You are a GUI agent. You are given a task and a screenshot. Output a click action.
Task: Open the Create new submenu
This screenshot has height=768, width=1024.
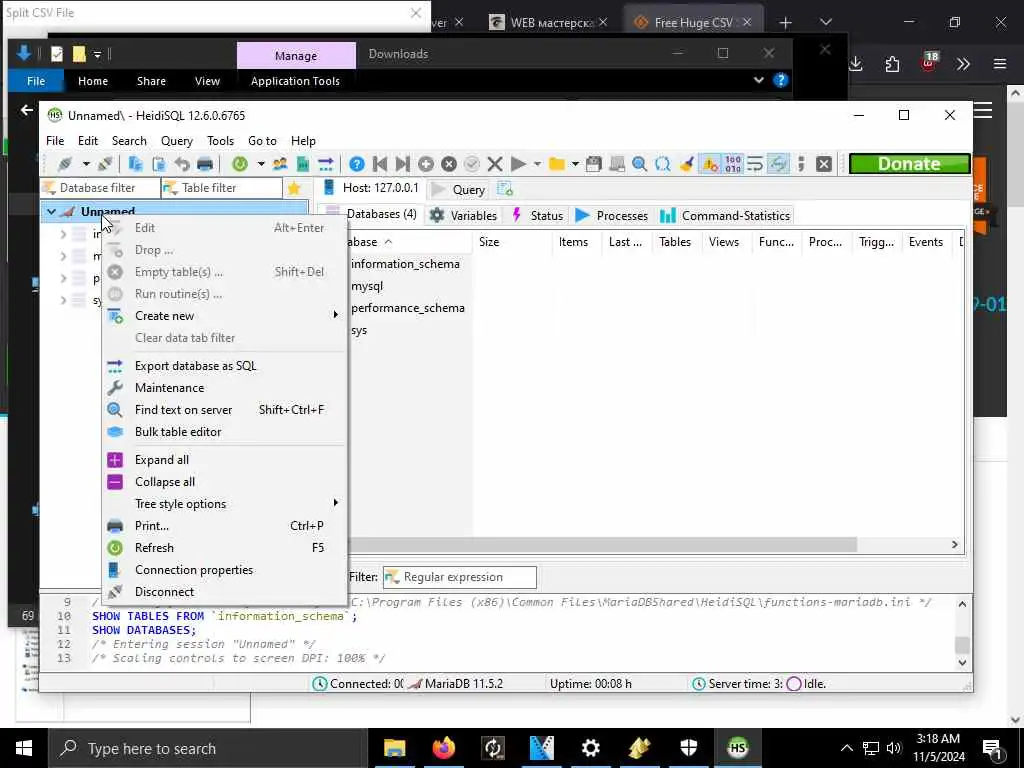click(x=226, y=316)
